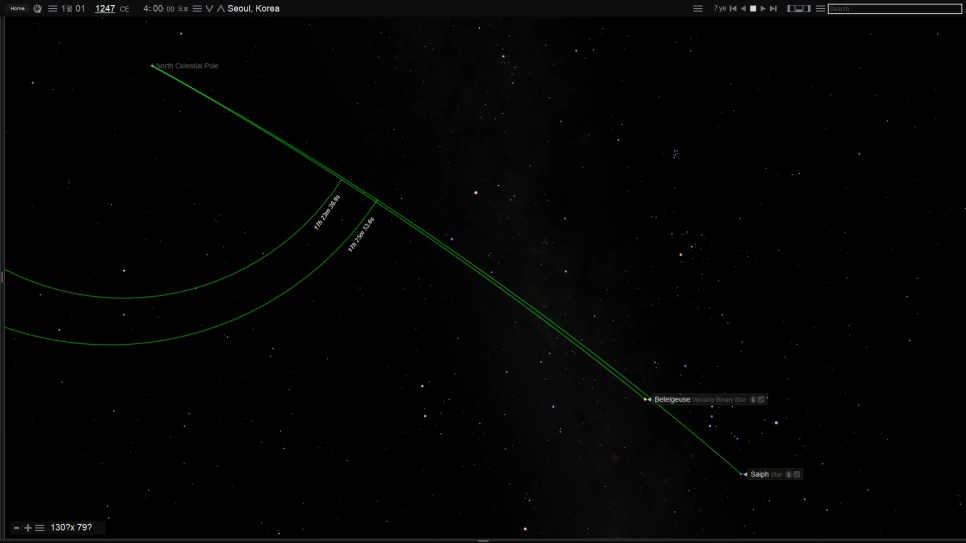Select the month field "1월"
This screenshot has height=543, width=966.
[x=67, y=9]
